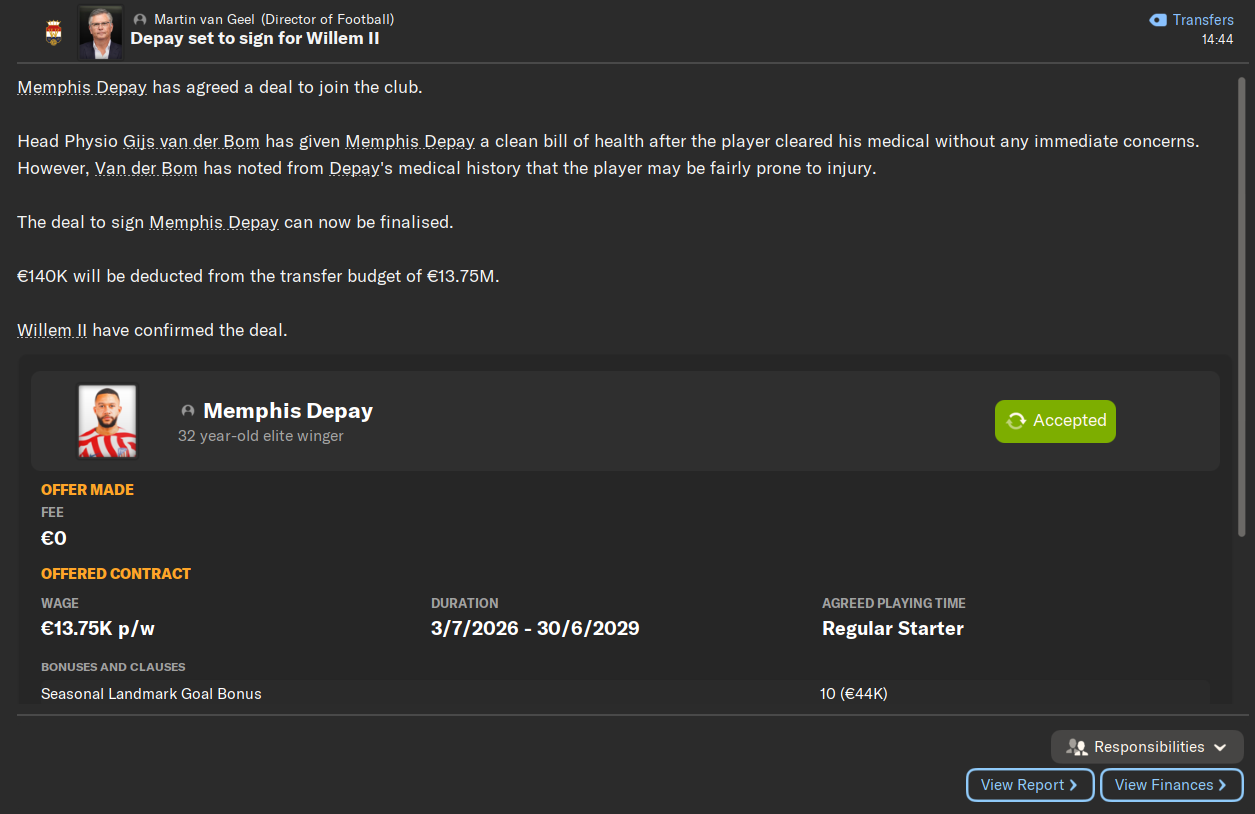
Task: Open Martin van Geel's profile name link
Action: 203,19
